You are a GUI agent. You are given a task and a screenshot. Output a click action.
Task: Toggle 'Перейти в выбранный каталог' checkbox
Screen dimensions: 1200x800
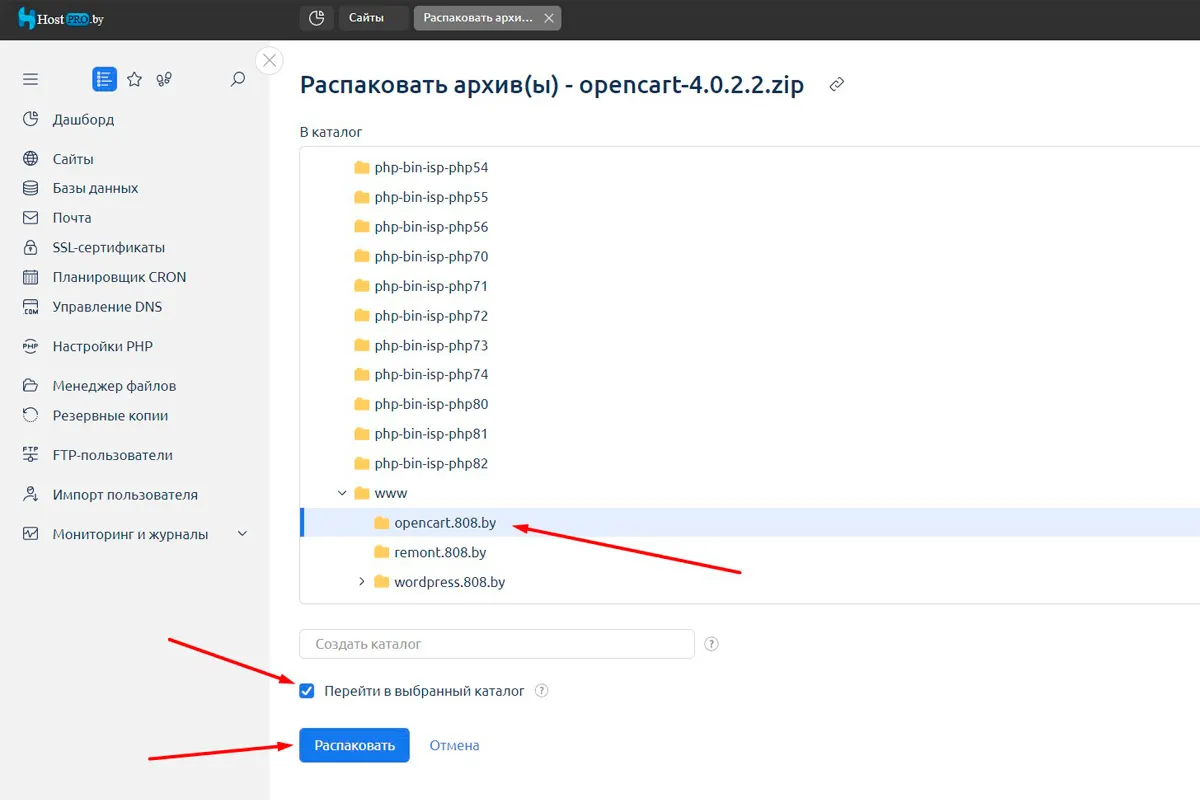pos(307,691)
